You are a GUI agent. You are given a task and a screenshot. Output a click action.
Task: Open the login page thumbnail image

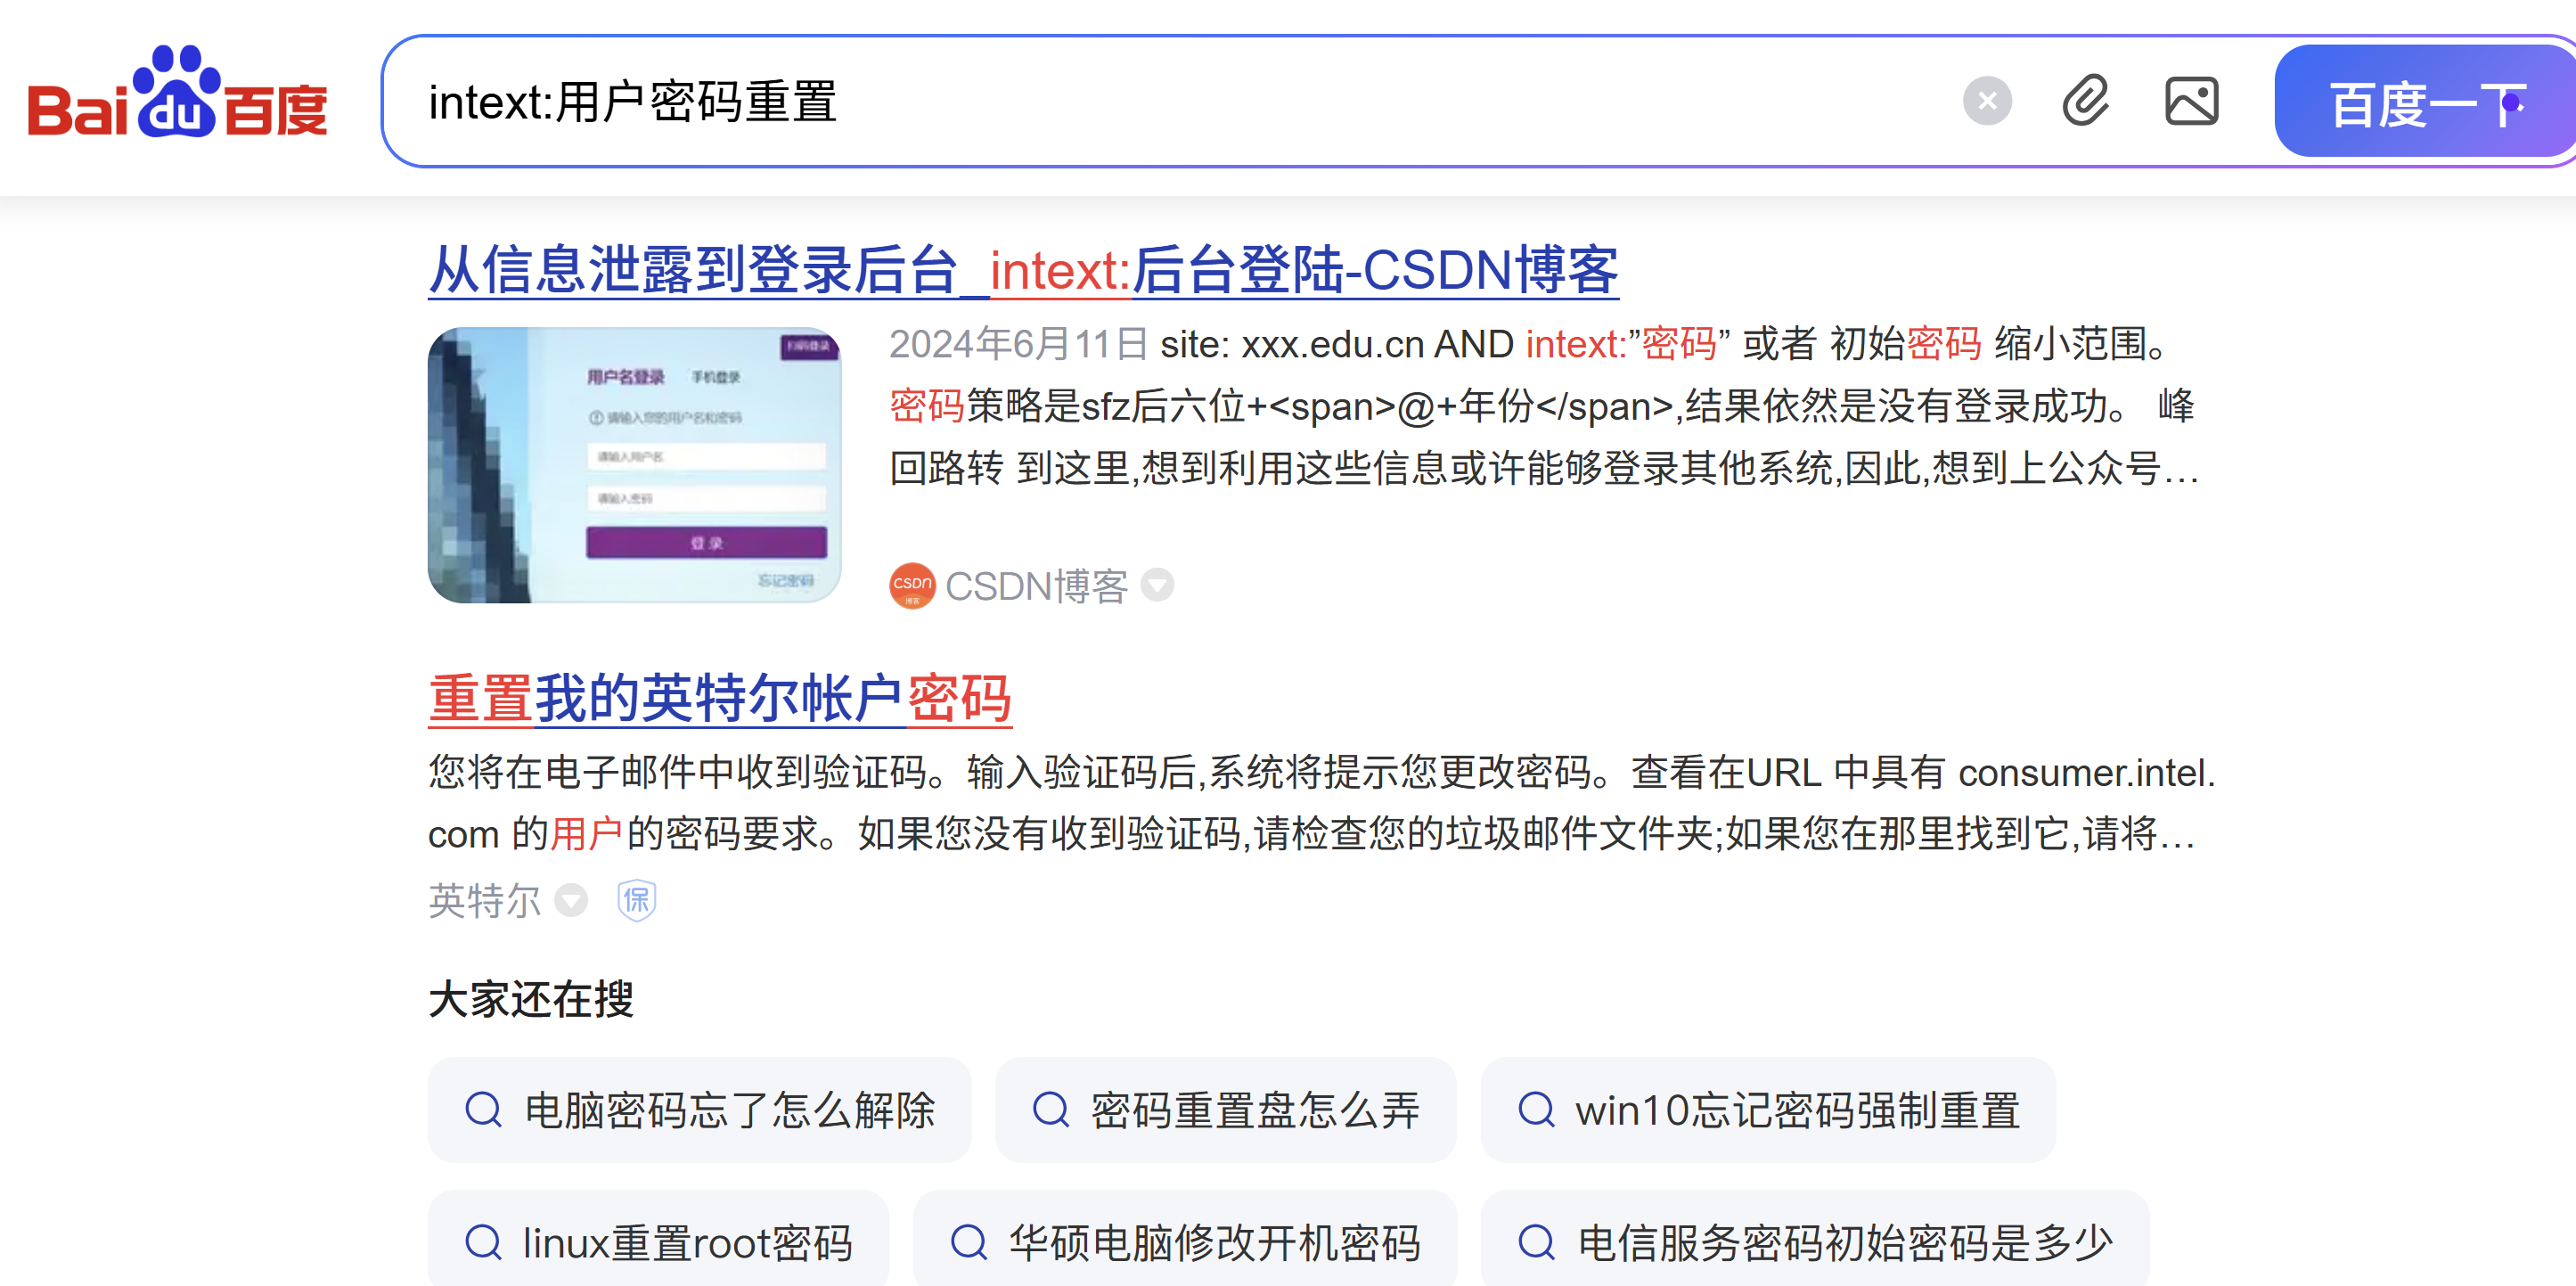click(634, 464)
